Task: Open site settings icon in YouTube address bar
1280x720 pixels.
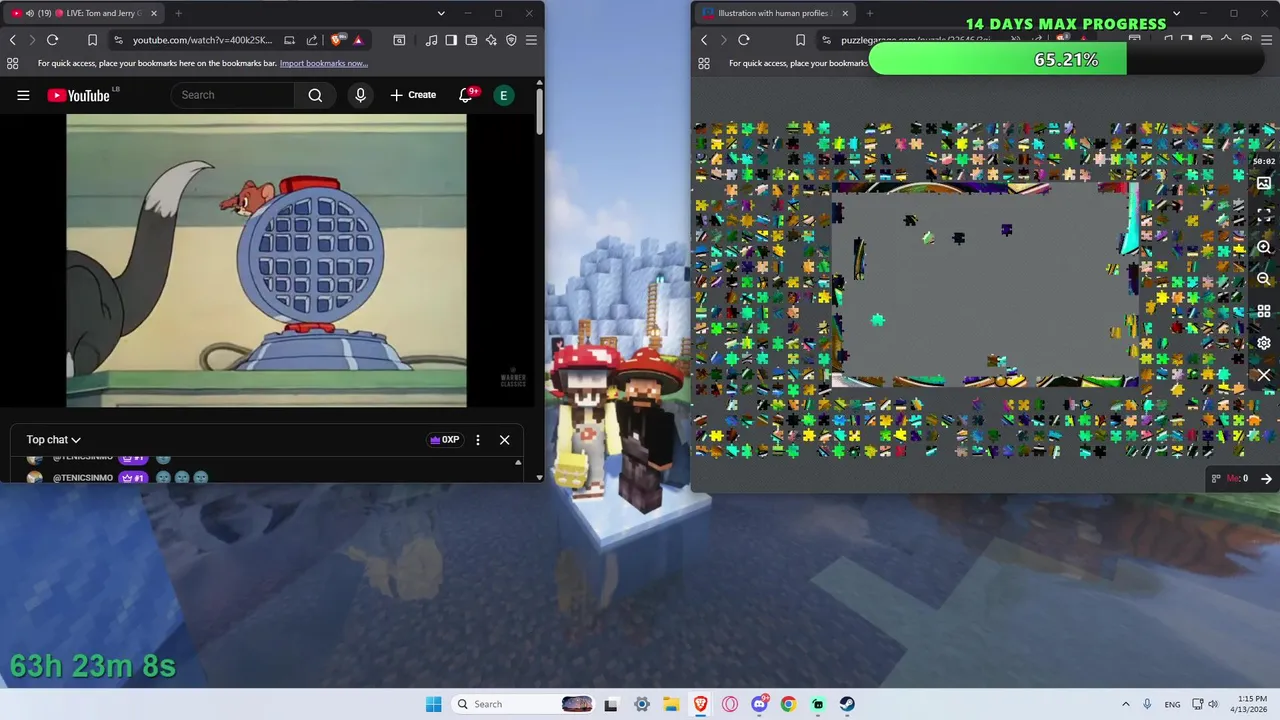Action: (119, 40)
